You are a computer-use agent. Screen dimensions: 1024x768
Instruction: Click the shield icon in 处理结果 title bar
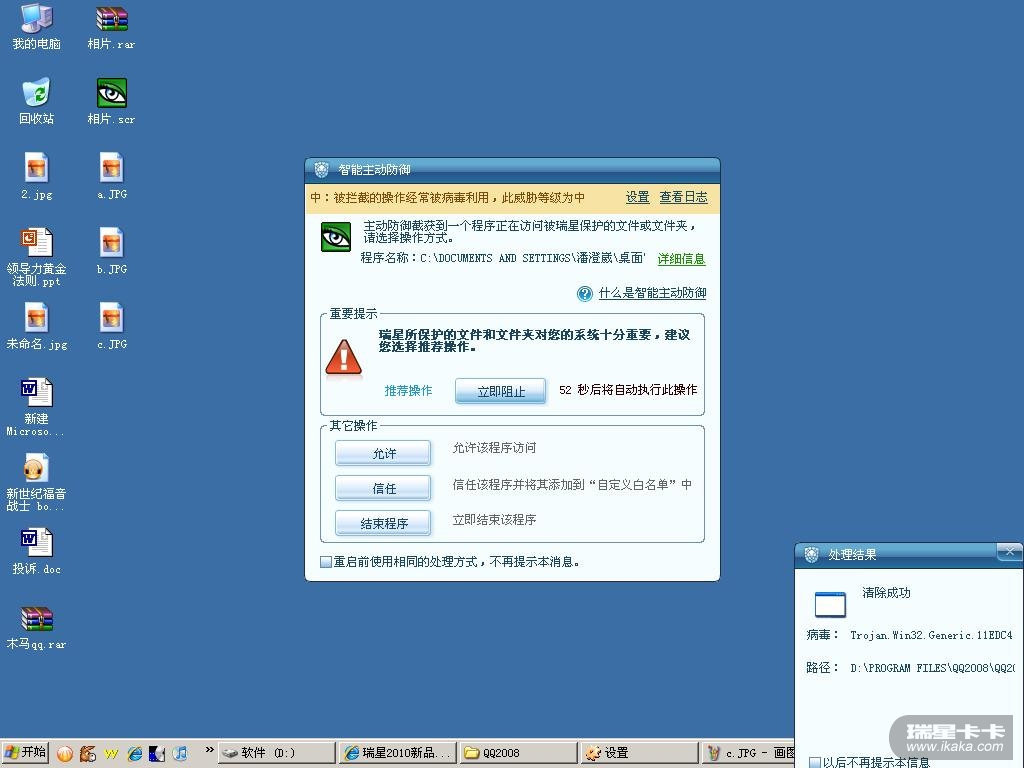[x=811, y=554]
